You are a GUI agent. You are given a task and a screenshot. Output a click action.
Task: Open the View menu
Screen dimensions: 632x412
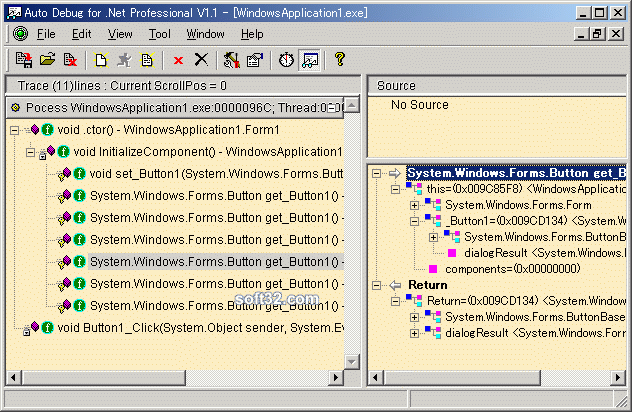coord(120,34)
